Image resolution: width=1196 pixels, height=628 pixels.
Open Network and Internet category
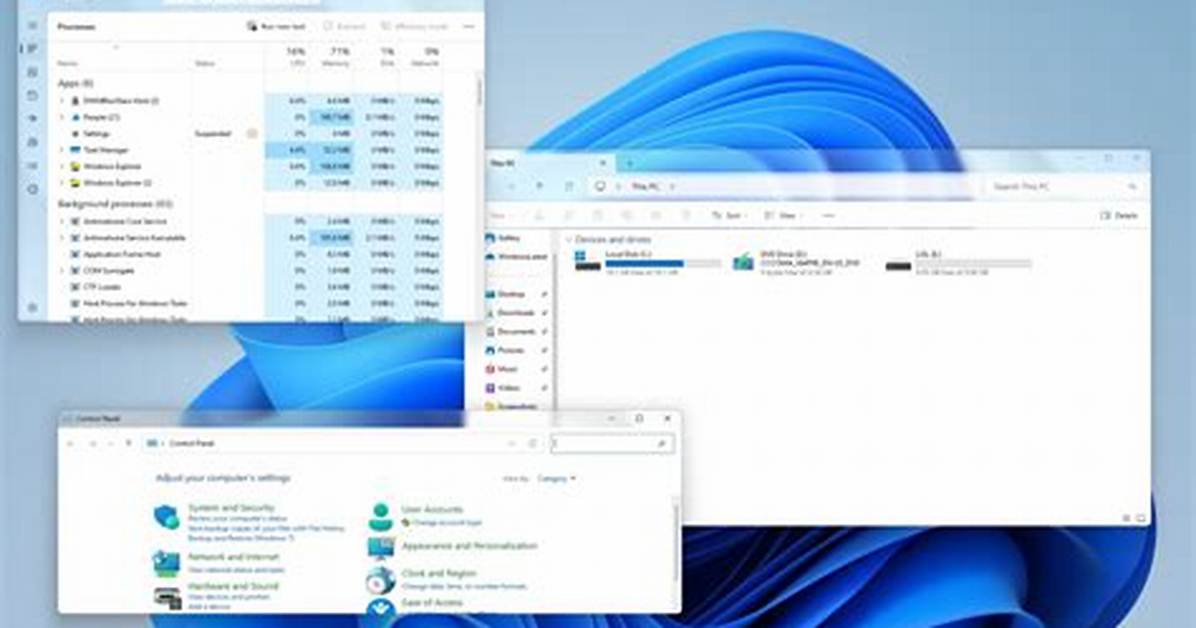(233, 557)
